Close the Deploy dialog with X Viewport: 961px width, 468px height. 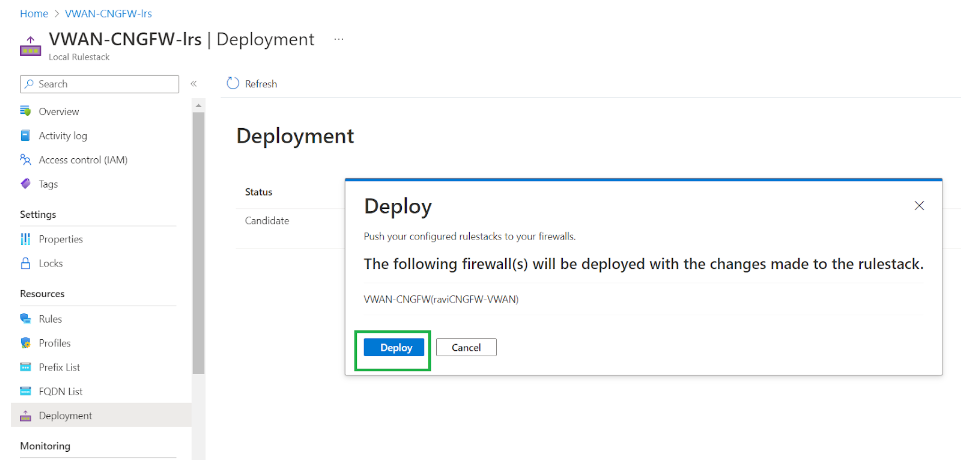[920, 206]
